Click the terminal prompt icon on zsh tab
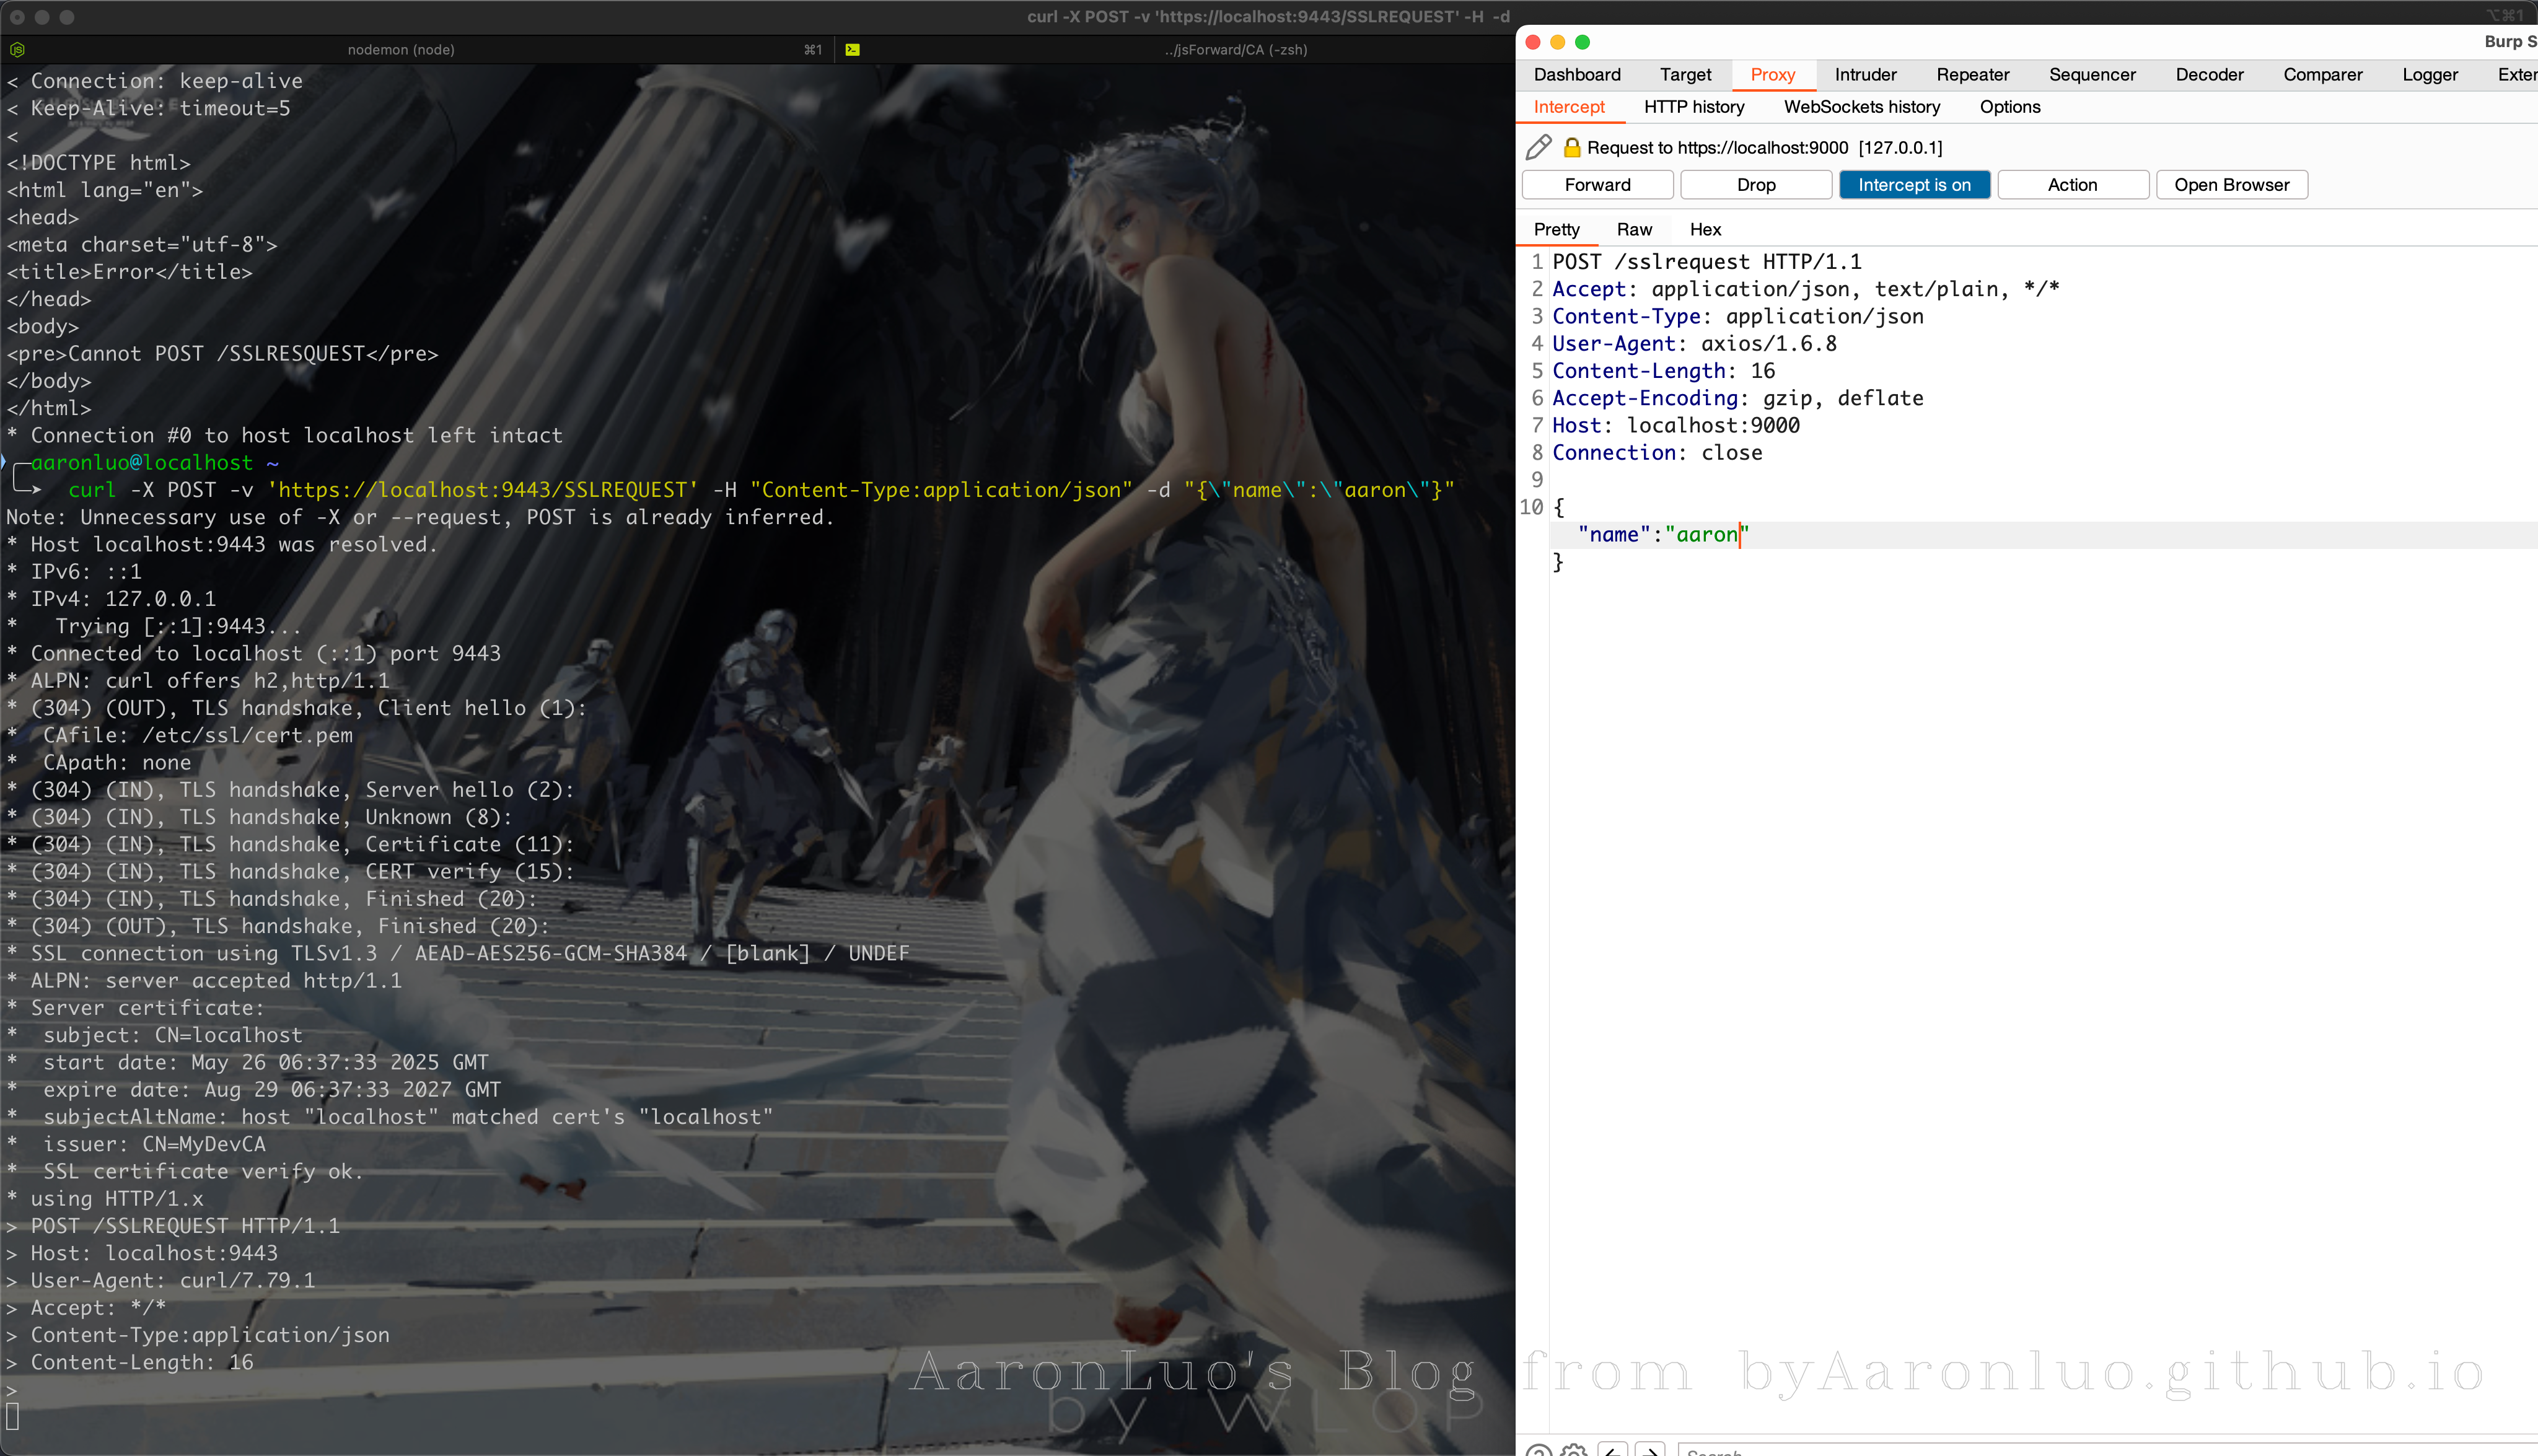The height and width of the screenshot is (1456, 2538). click(852, 49)
